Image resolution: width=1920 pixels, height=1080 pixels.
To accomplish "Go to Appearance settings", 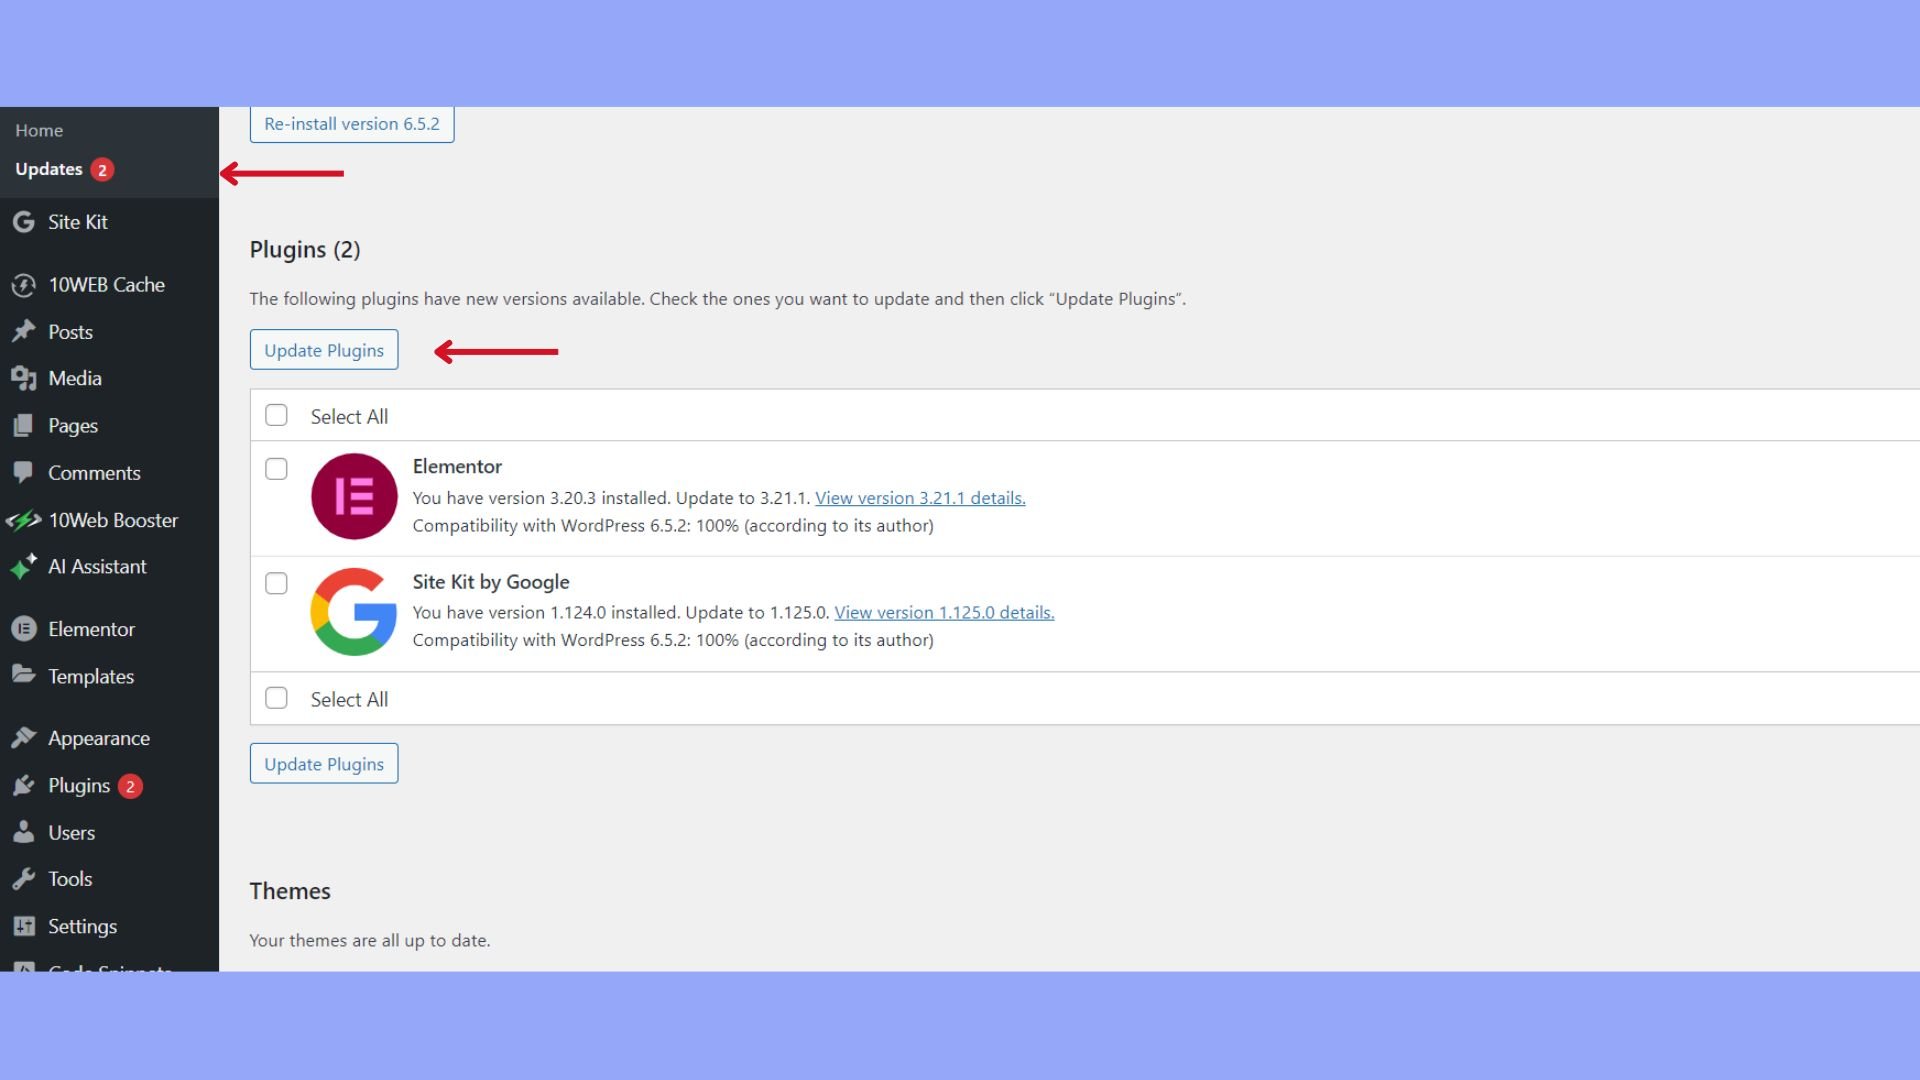I will (x=98, y=738).
